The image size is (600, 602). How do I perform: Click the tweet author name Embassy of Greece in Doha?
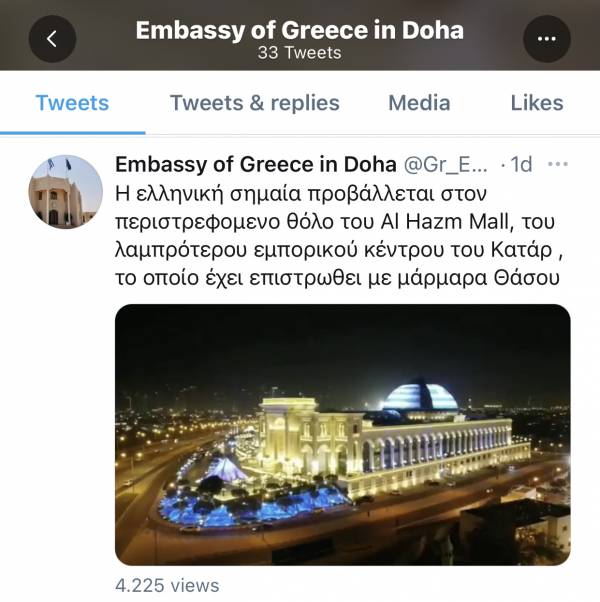(256, 164)
